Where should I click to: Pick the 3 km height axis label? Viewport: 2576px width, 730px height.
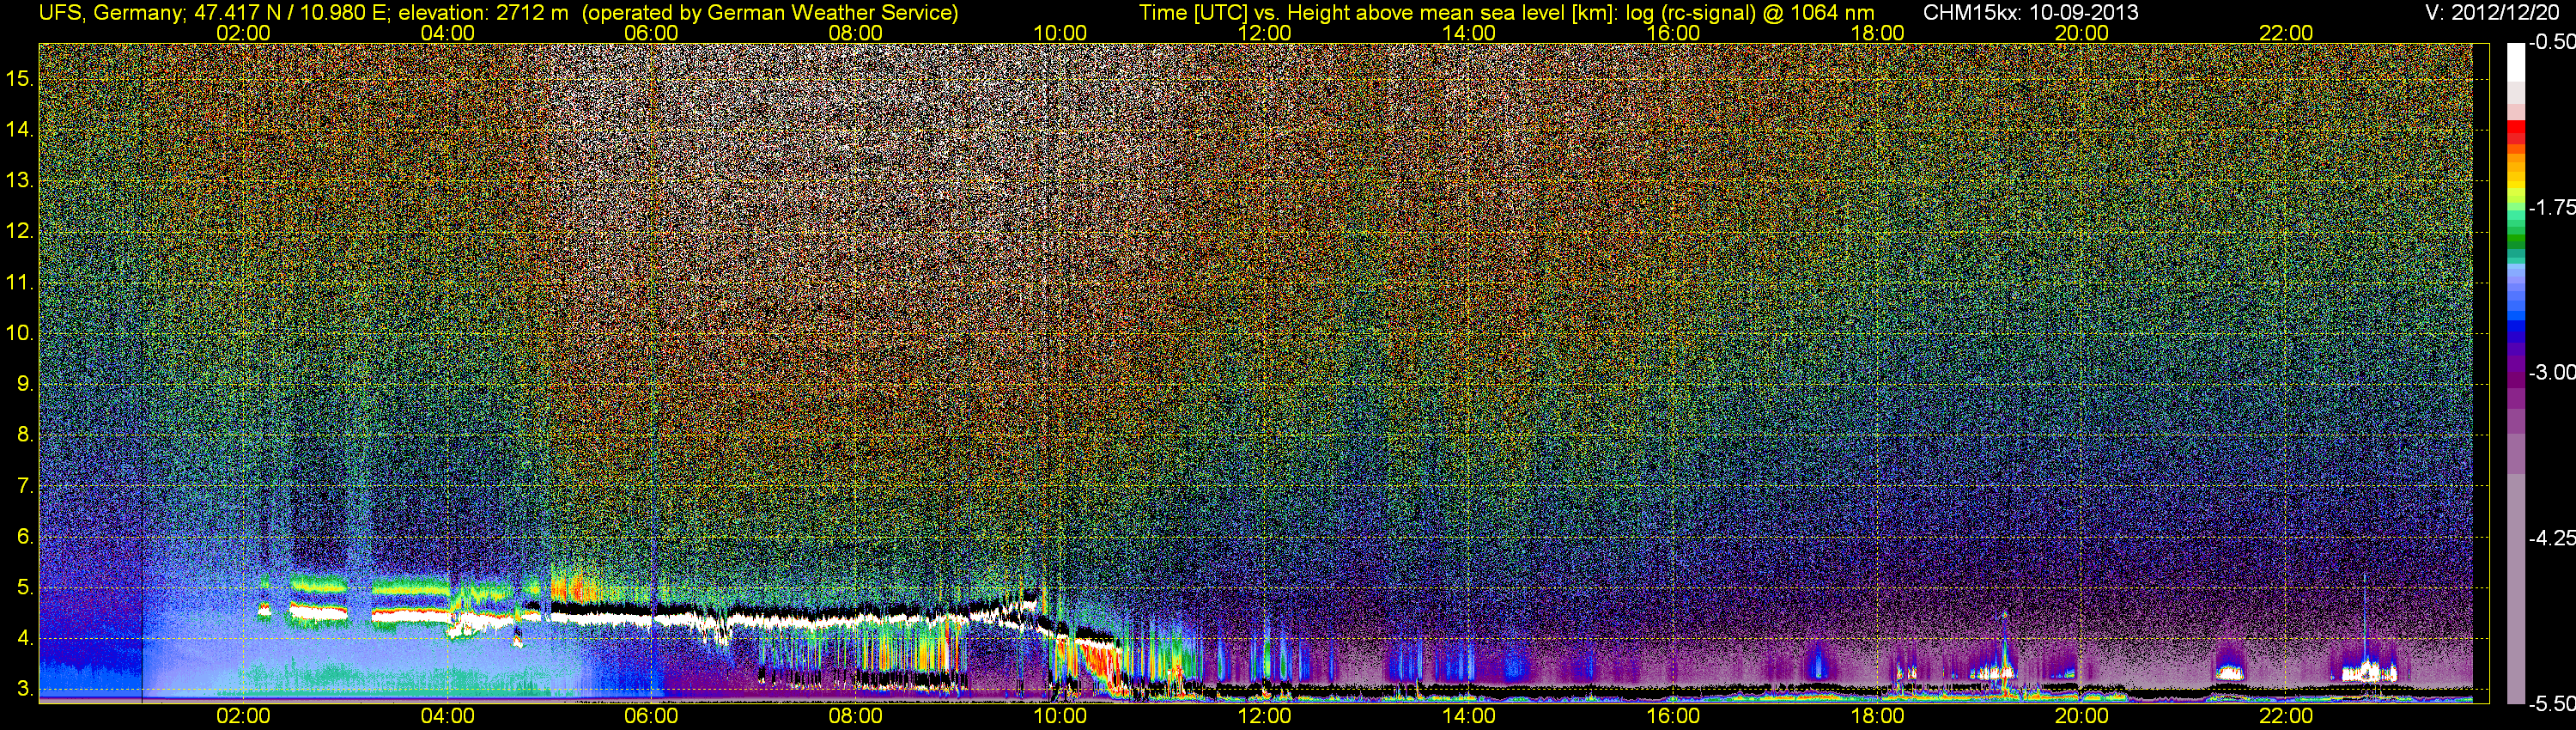point(24,689)
